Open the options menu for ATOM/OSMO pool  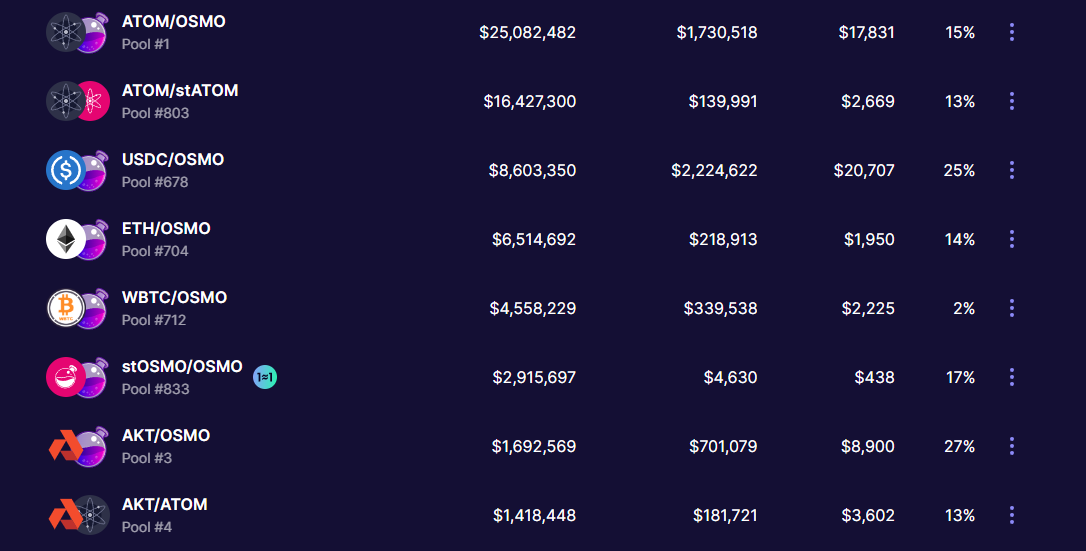[x=1012, y=32]
